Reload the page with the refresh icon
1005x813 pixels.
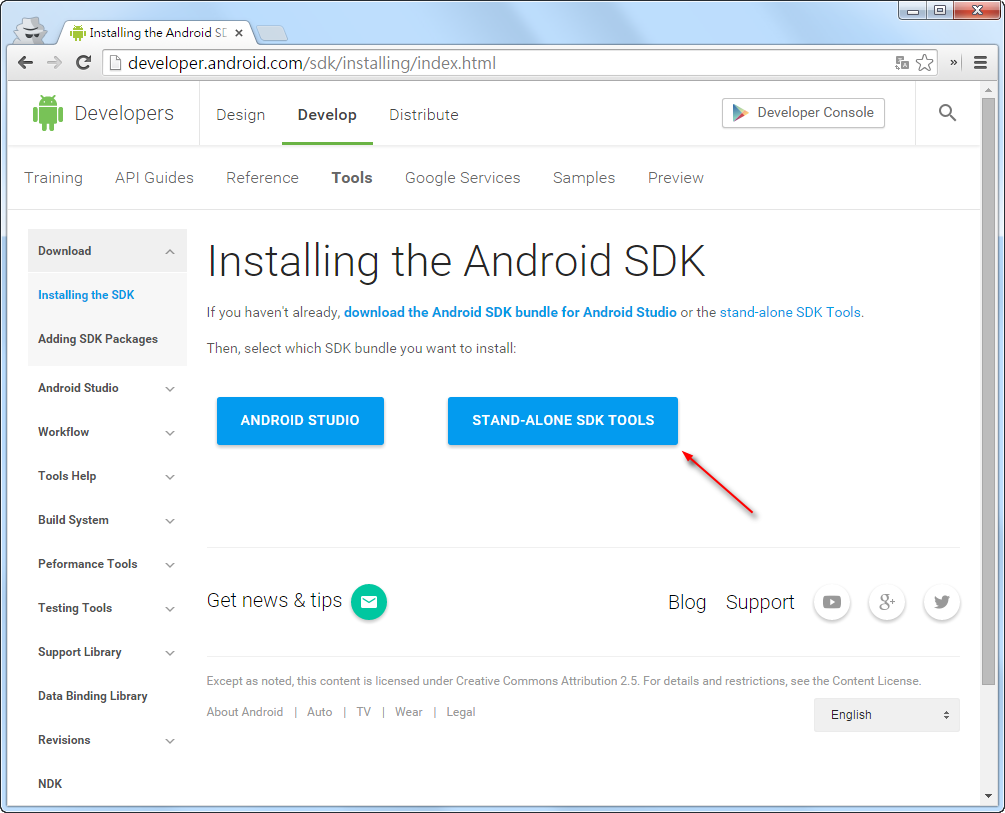coord(83,63)
